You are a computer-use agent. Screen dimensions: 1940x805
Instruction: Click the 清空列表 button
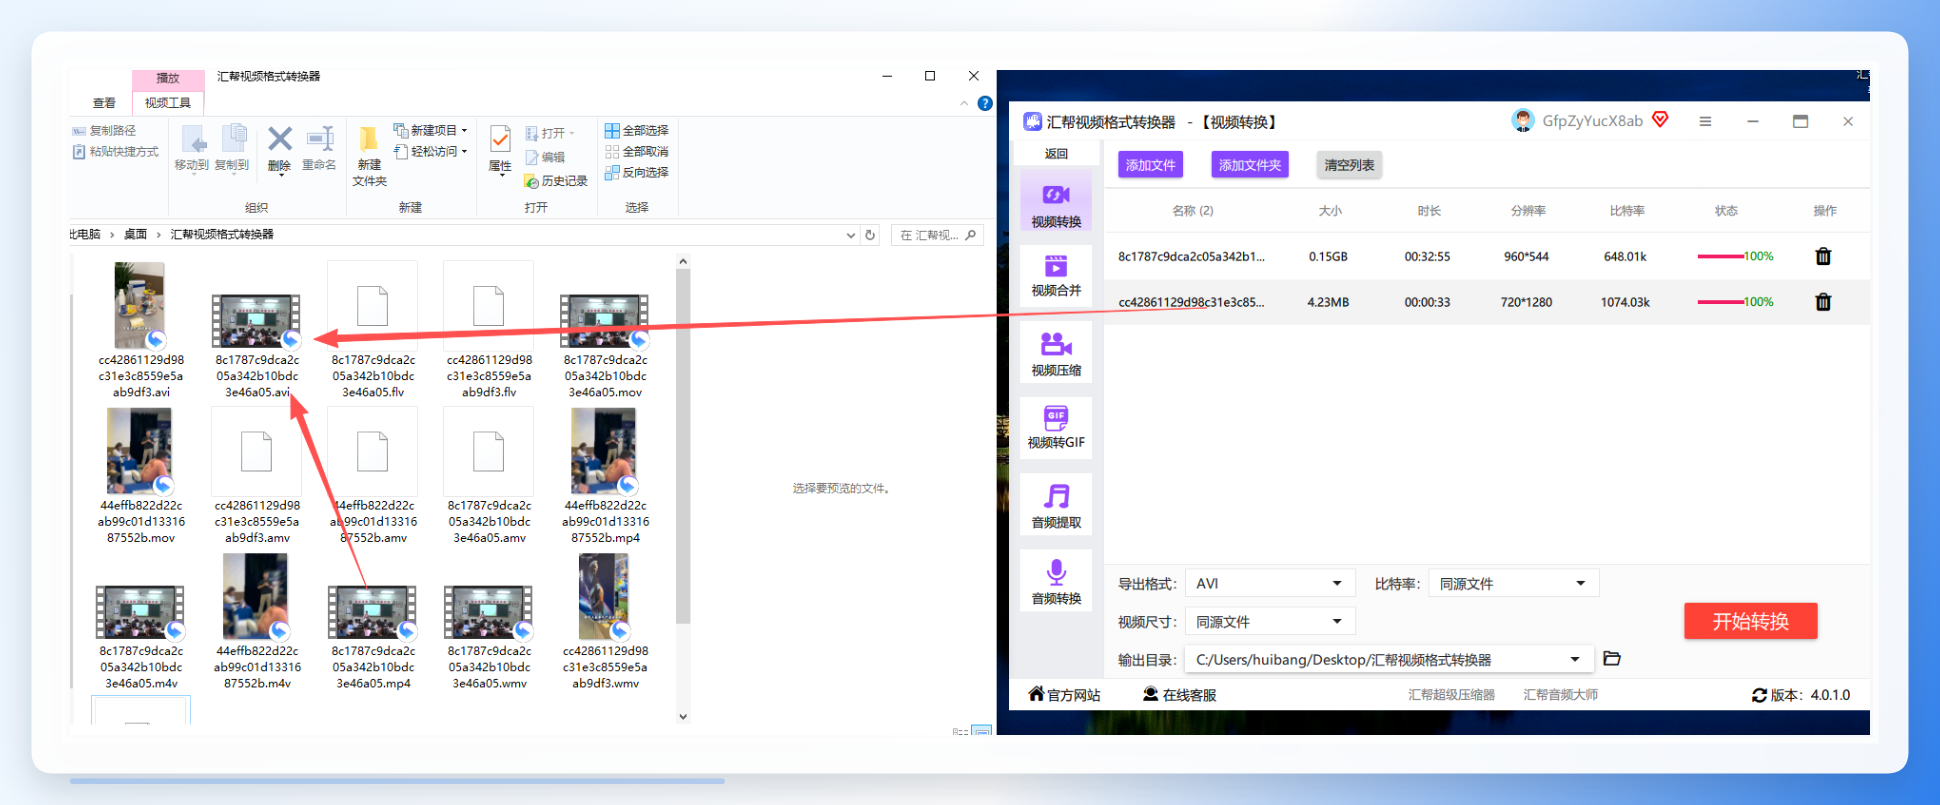pos(1349,165)
